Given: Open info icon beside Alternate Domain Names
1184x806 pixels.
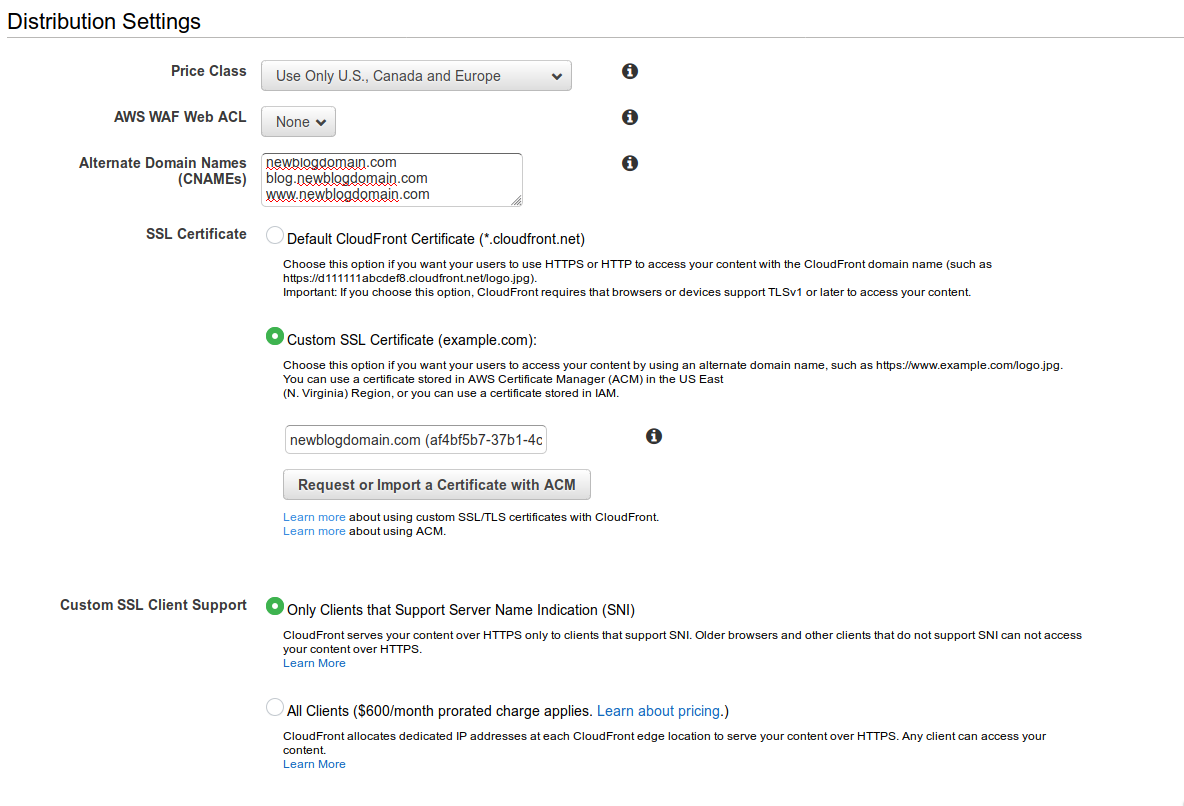Looking at the screenshot, I should coord(630,163).
